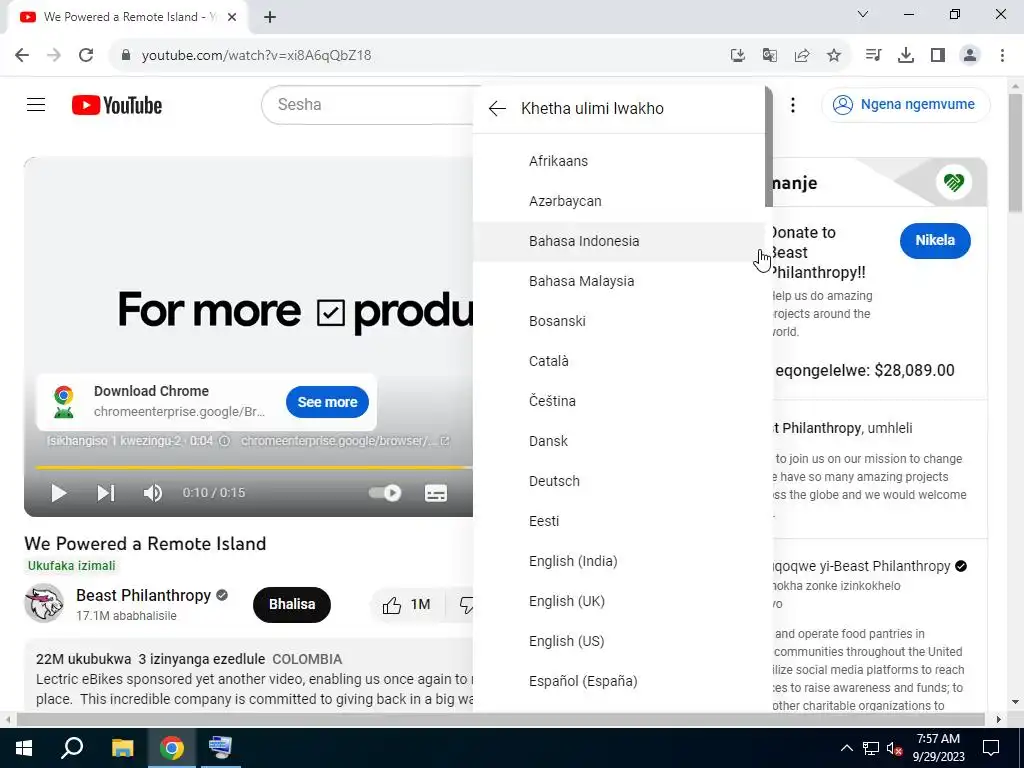This screenshot has height=768, width=1024.
Task: Switch language to English (US)
Action: 618,641
